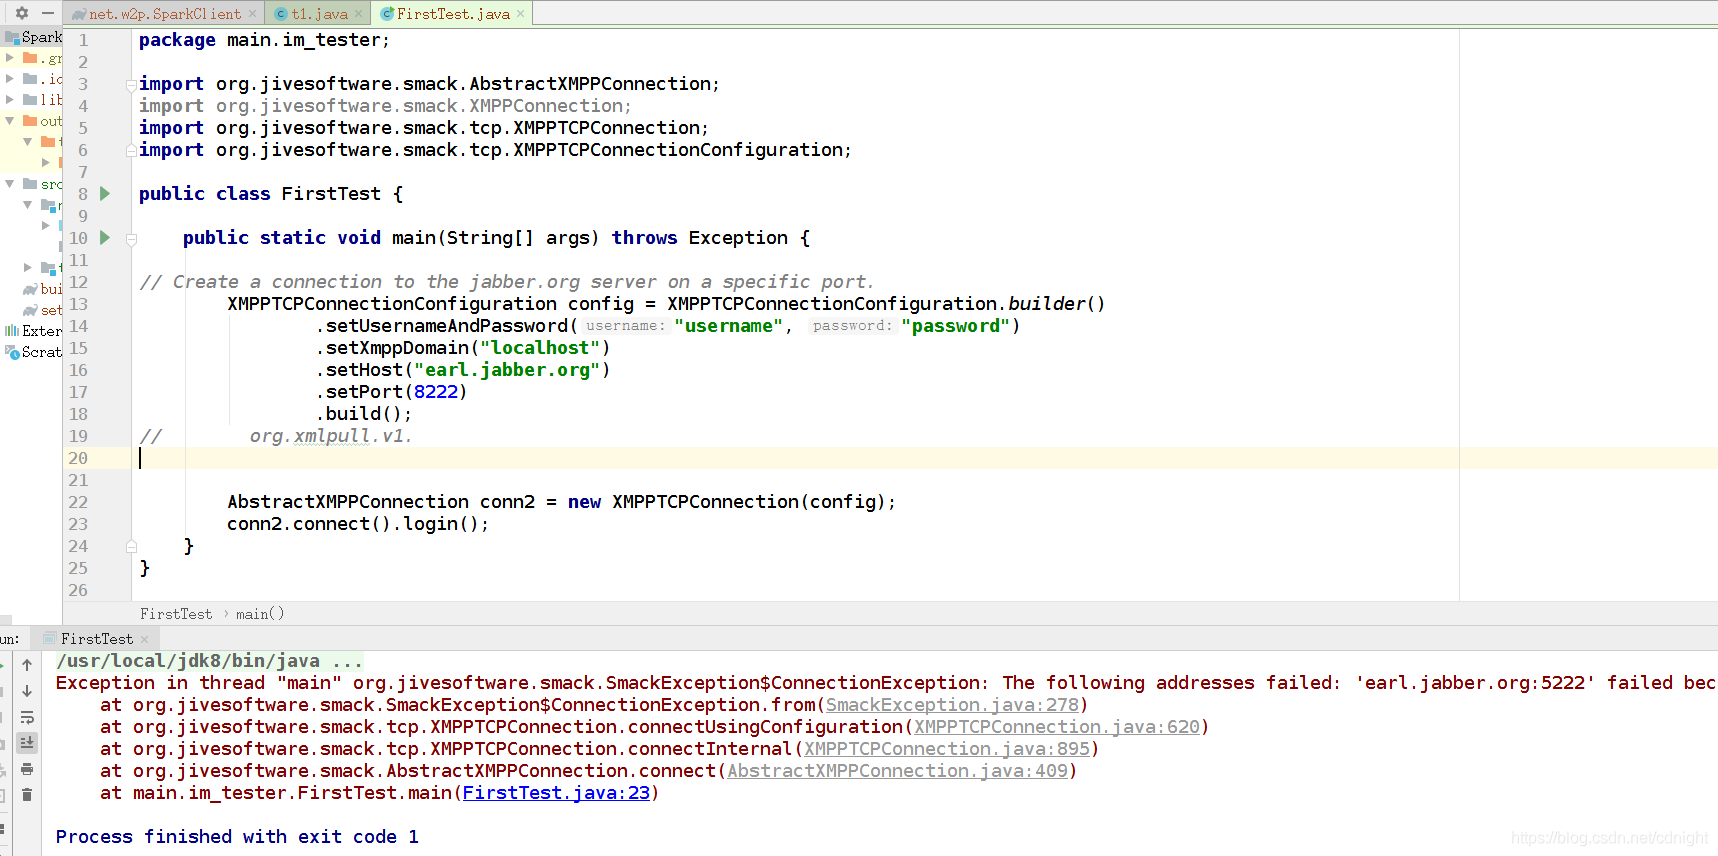Expand the .gr folder in project tree

tap(10, 58)
